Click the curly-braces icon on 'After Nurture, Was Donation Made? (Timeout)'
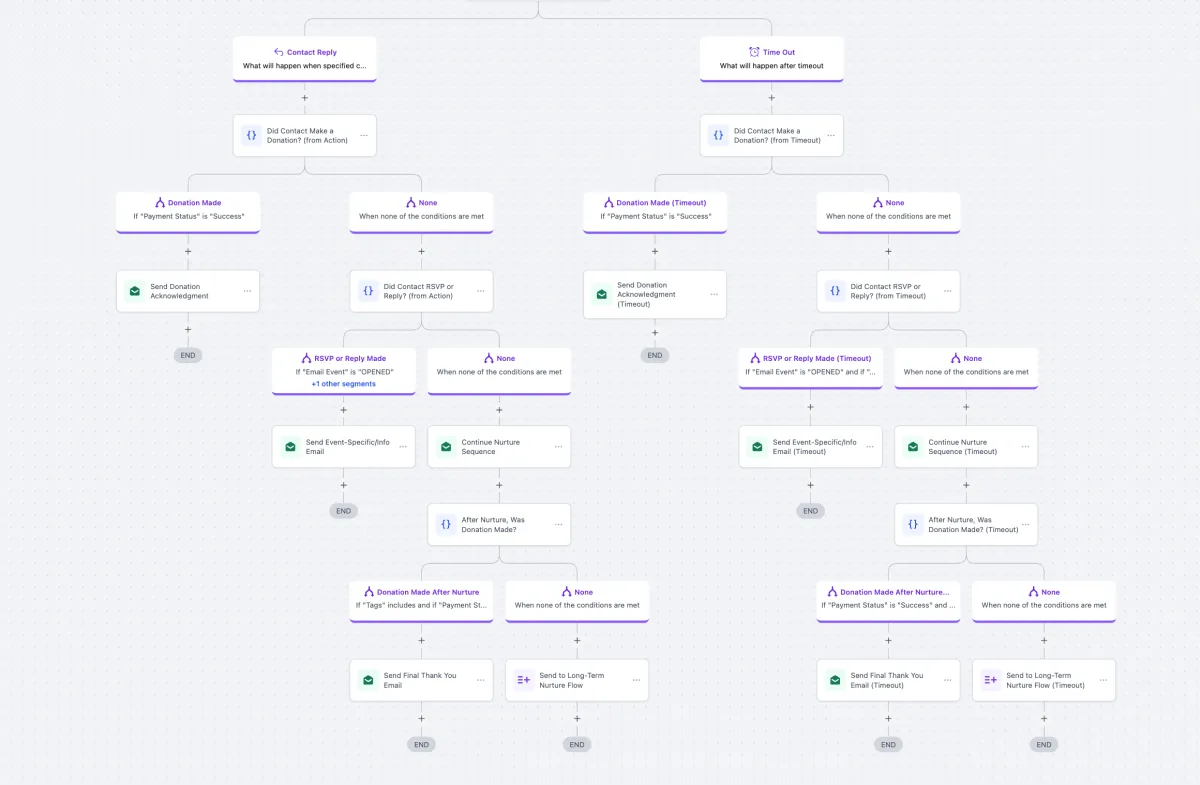Image resolution: width=1200 pixels, height=785 pixels. [x=912, y=524]
